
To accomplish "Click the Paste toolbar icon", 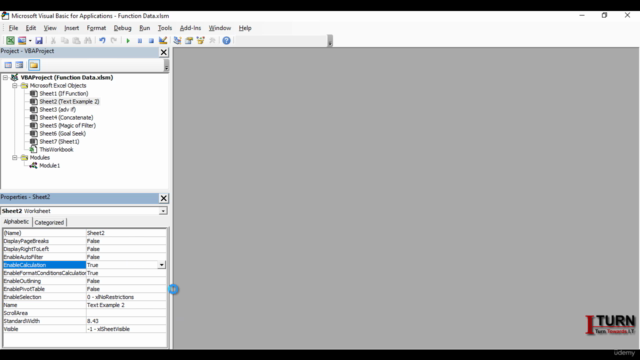I will coord(76,40).
